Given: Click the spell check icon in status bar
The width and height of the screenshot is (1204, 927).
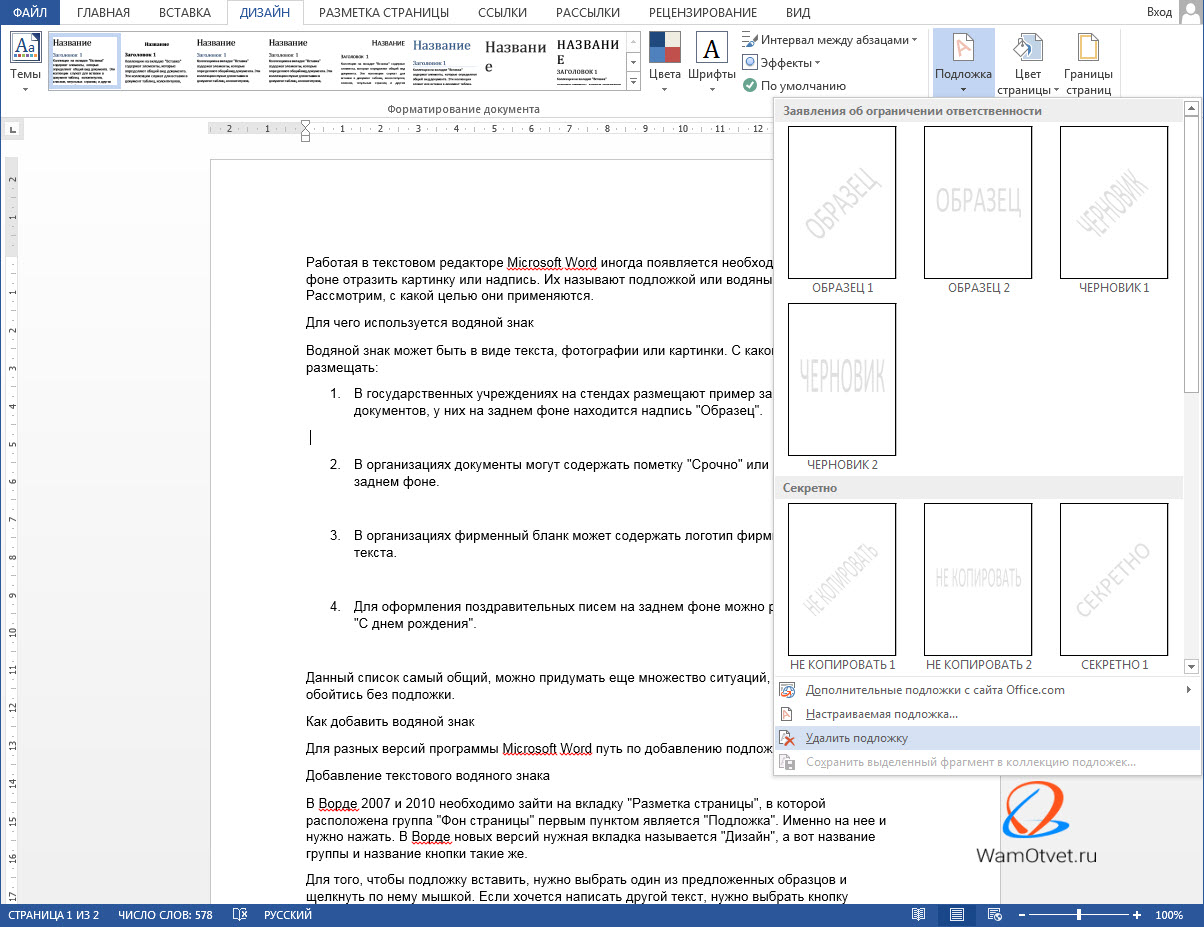Looking at the screenshot, I should [x=240, y=915].
